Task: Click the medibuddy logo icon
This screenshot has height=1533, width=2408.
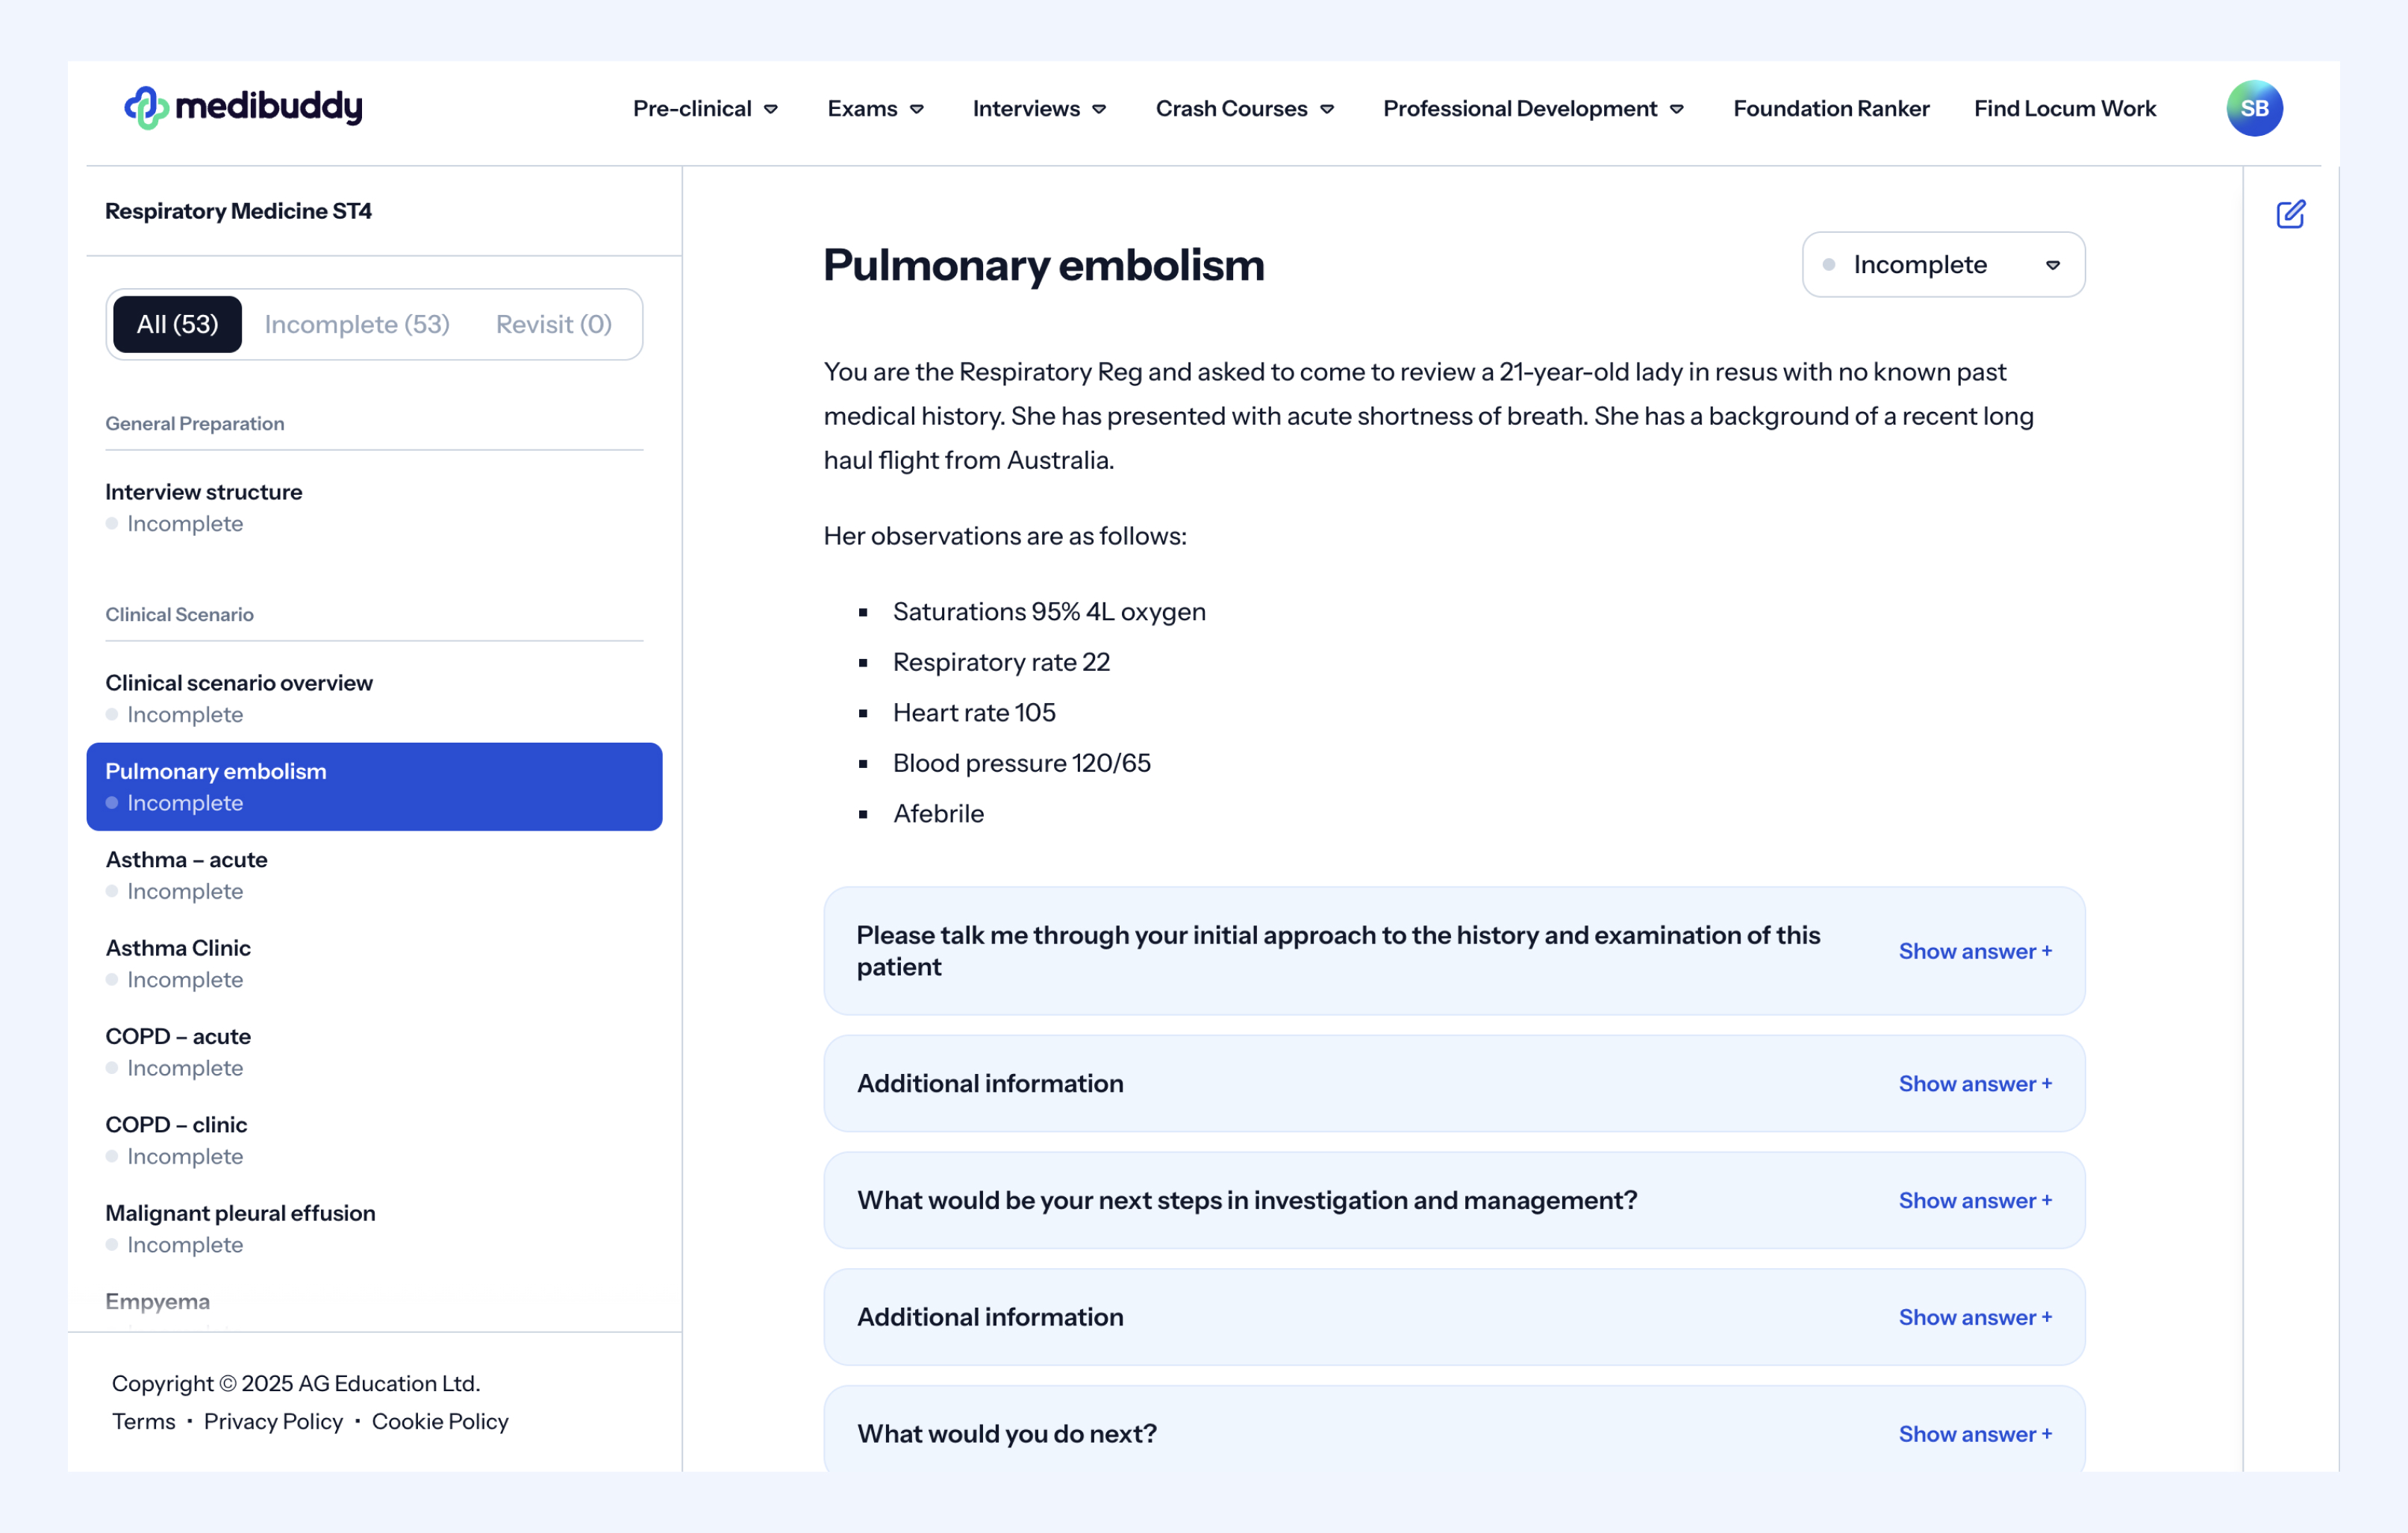Action: click(146, 108)
